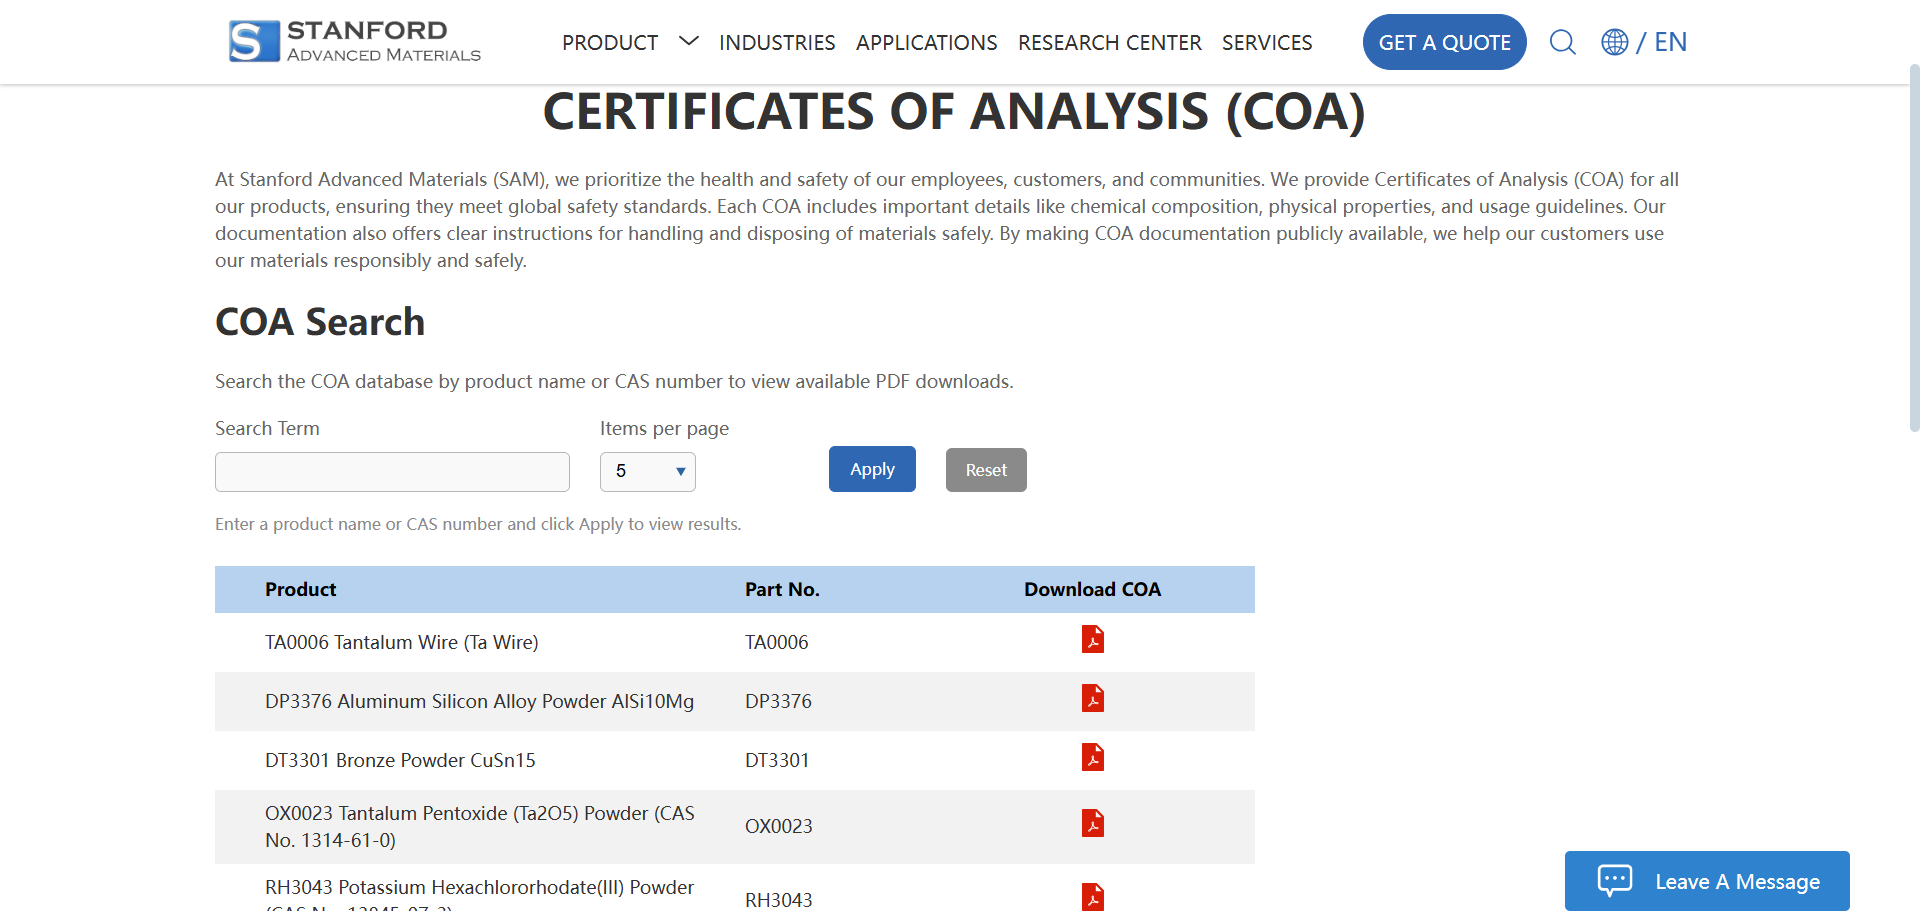Open the EN language selector
The height and width of the screenshot is (911, 1920).
tap(1670, 42)
